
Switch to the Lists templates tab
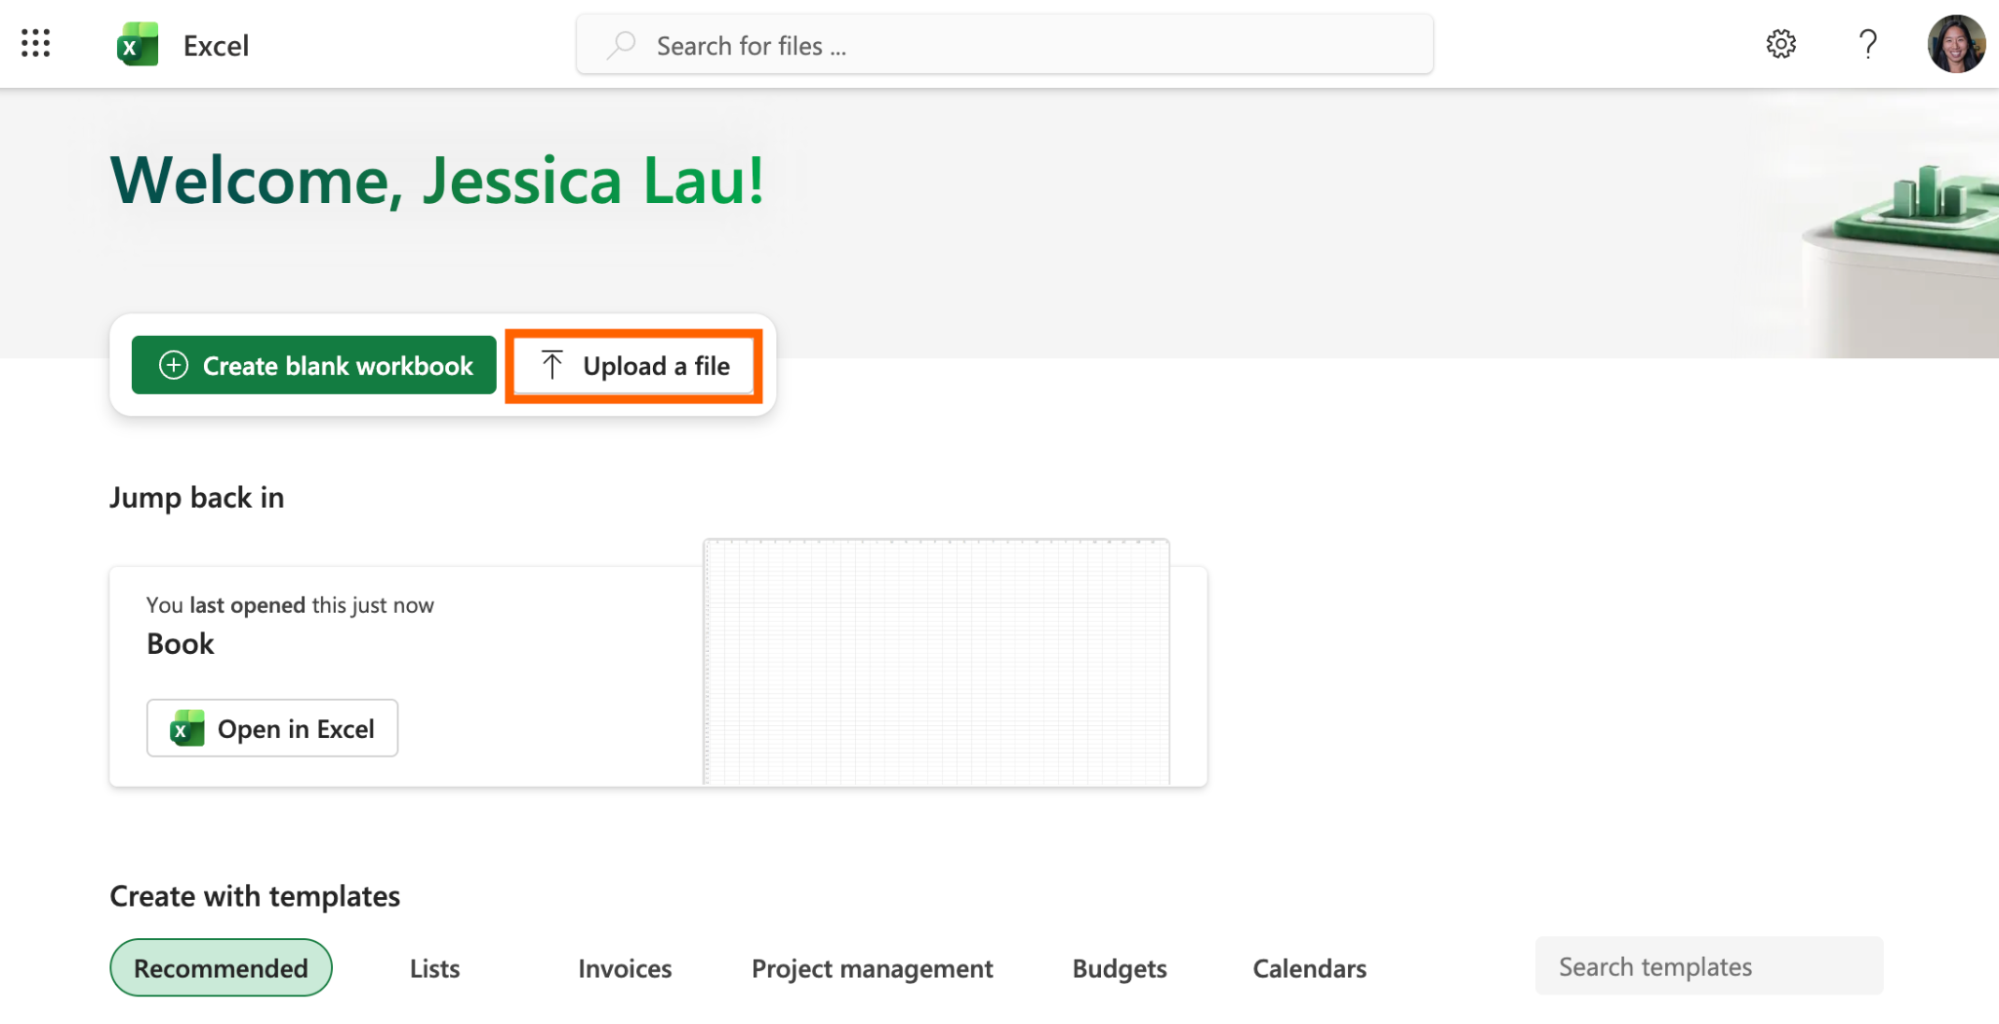[x=435, y=968]
